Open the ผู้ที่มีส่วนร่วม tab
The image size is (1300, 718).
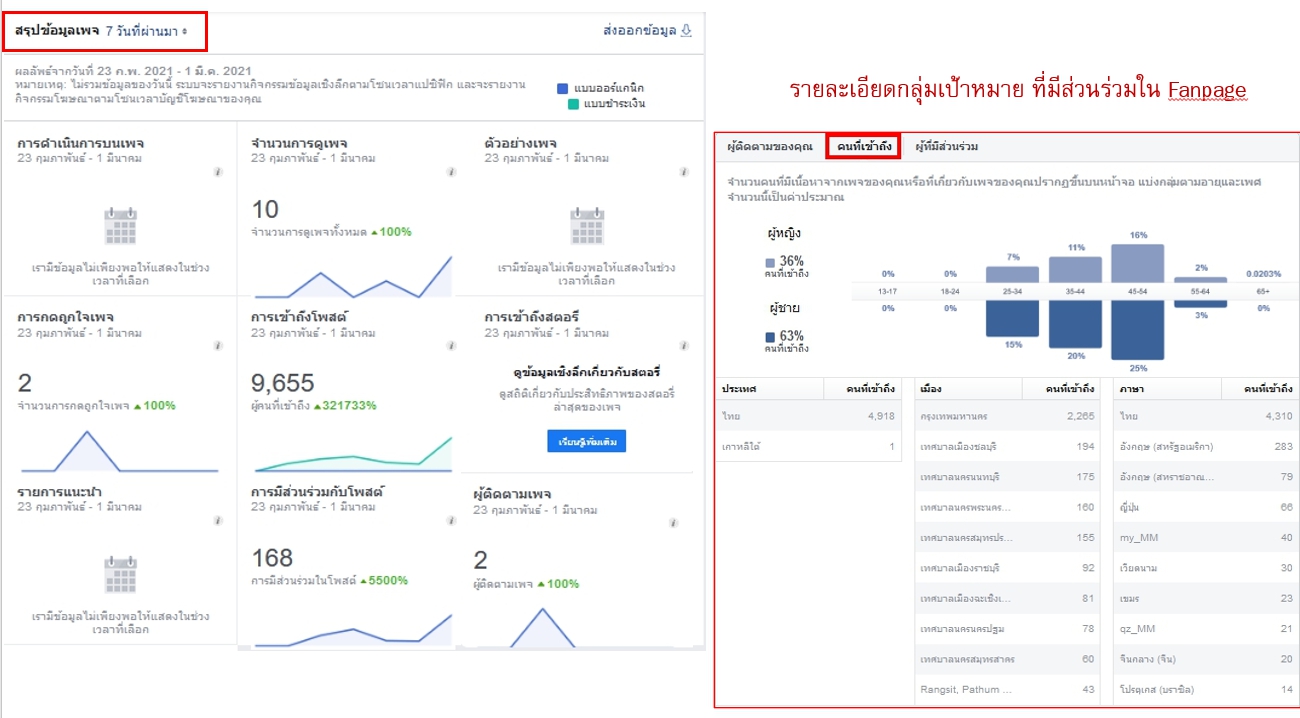click(x=946, y=147)
